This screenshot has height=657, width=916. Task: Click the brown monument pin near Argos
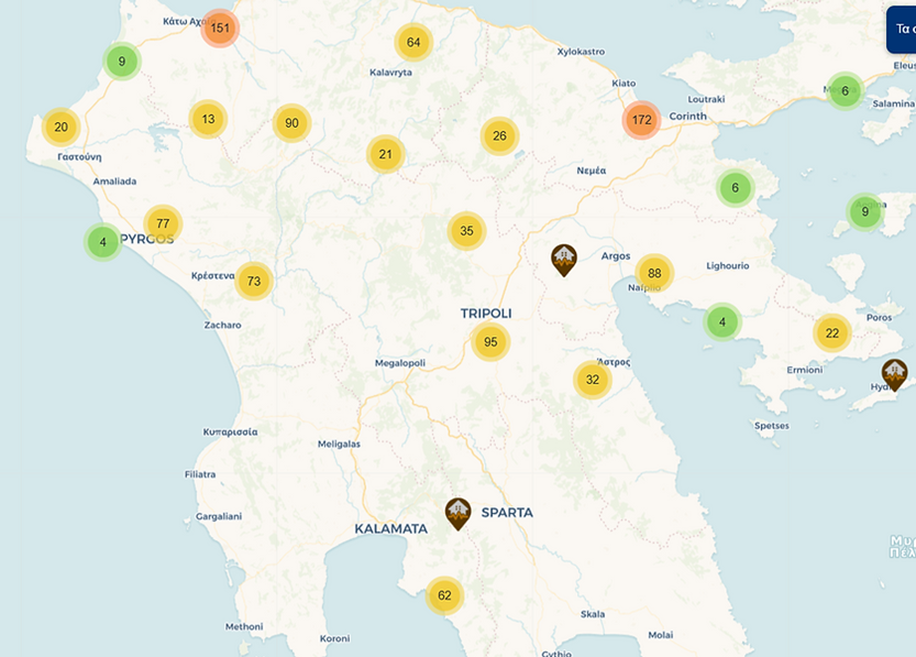[564, 259]
